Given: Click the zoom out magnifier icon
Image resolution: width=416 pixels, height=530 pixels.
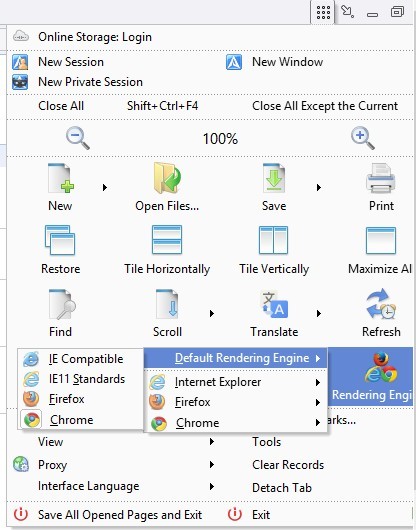Looking at the screenshot, I should tap(78, 138).
